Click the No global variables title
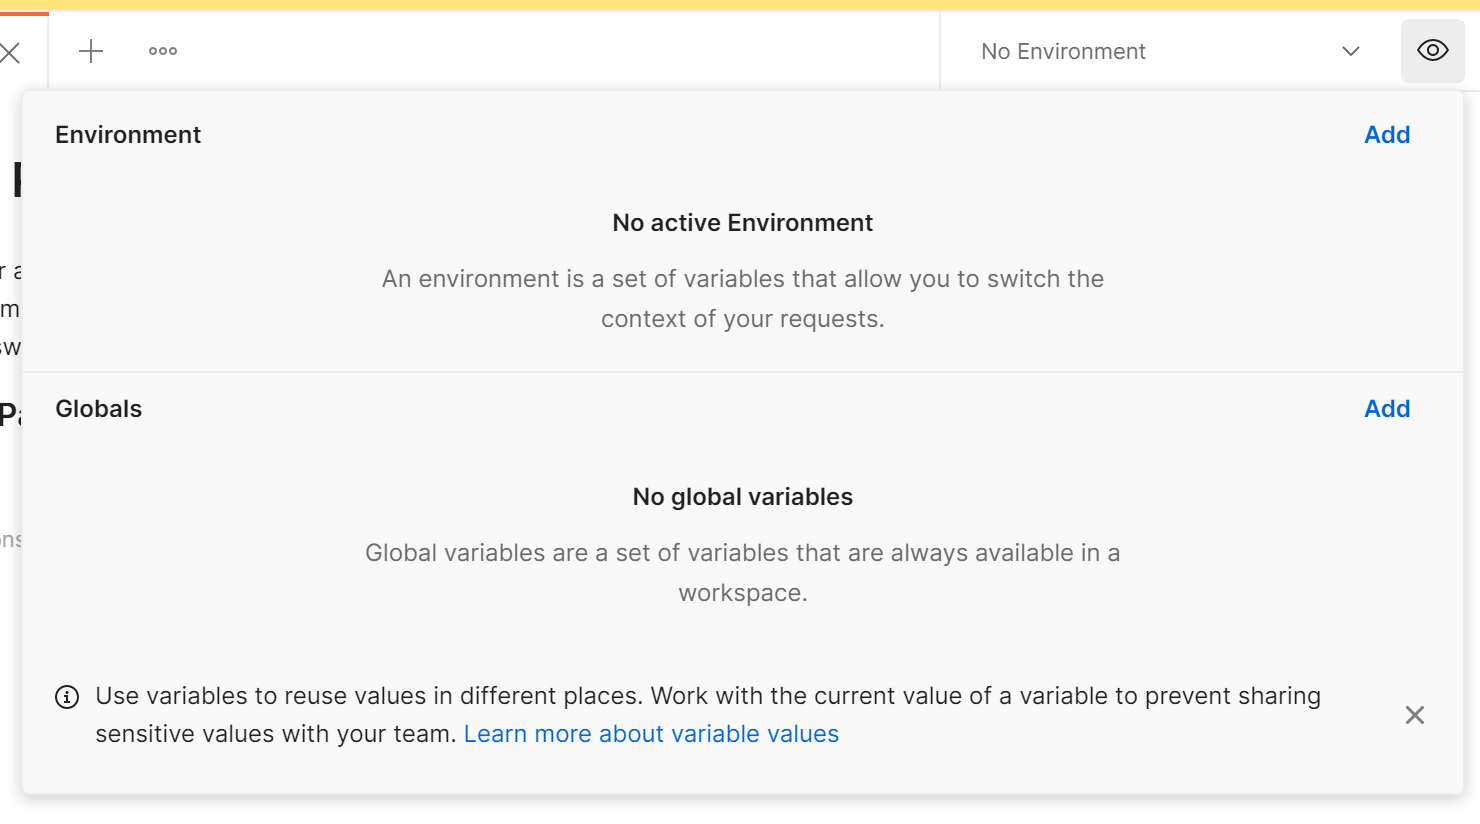Viewport: 1480px width, 824px height. (743, 497)
